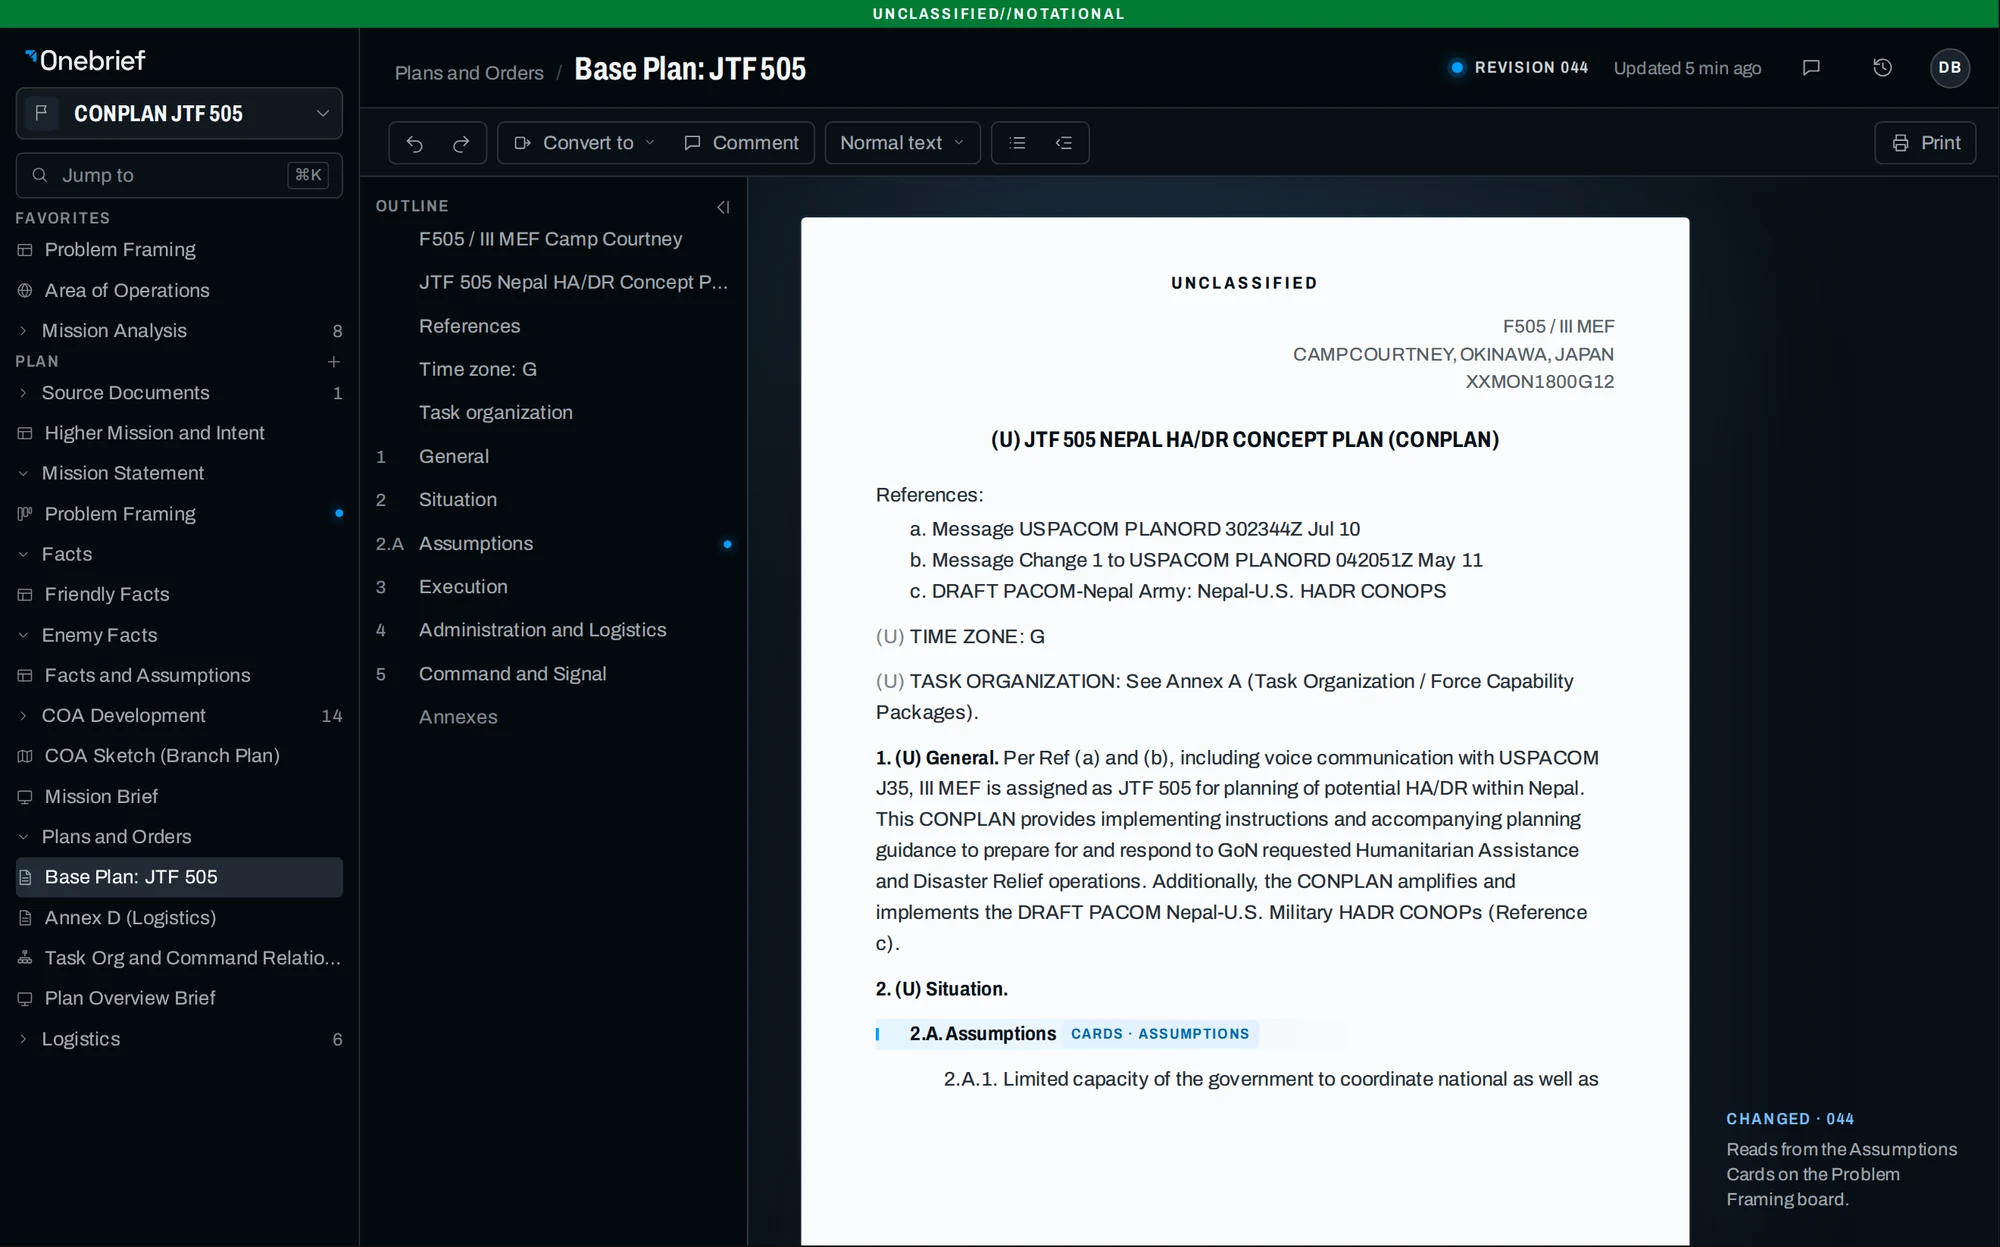Screen dimensions: 2000x1247
Task: Jump to Assumptions in outline
Action: (x=553, y=543)
